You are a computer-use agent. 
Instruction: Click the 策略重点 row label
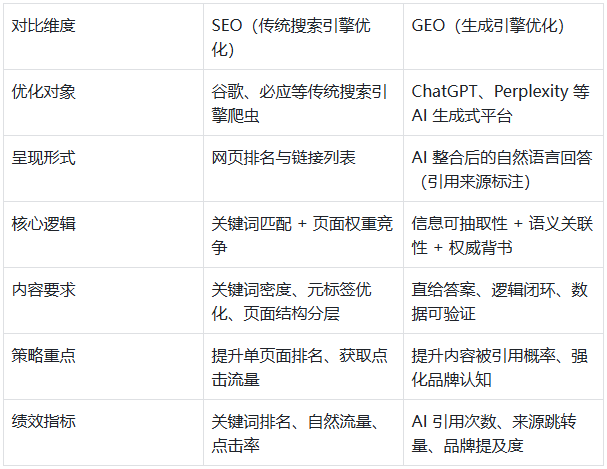click(44, 355)
